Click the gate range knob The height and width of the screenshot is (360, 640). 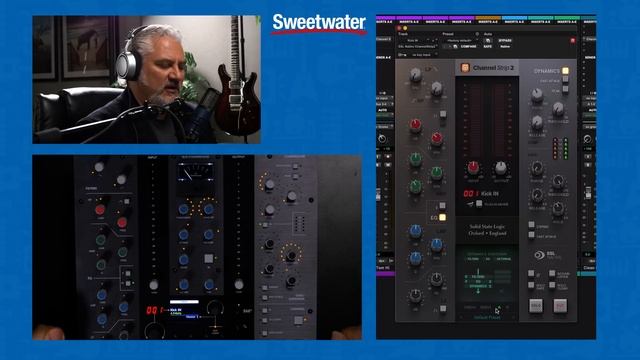[x=537, y=167]
